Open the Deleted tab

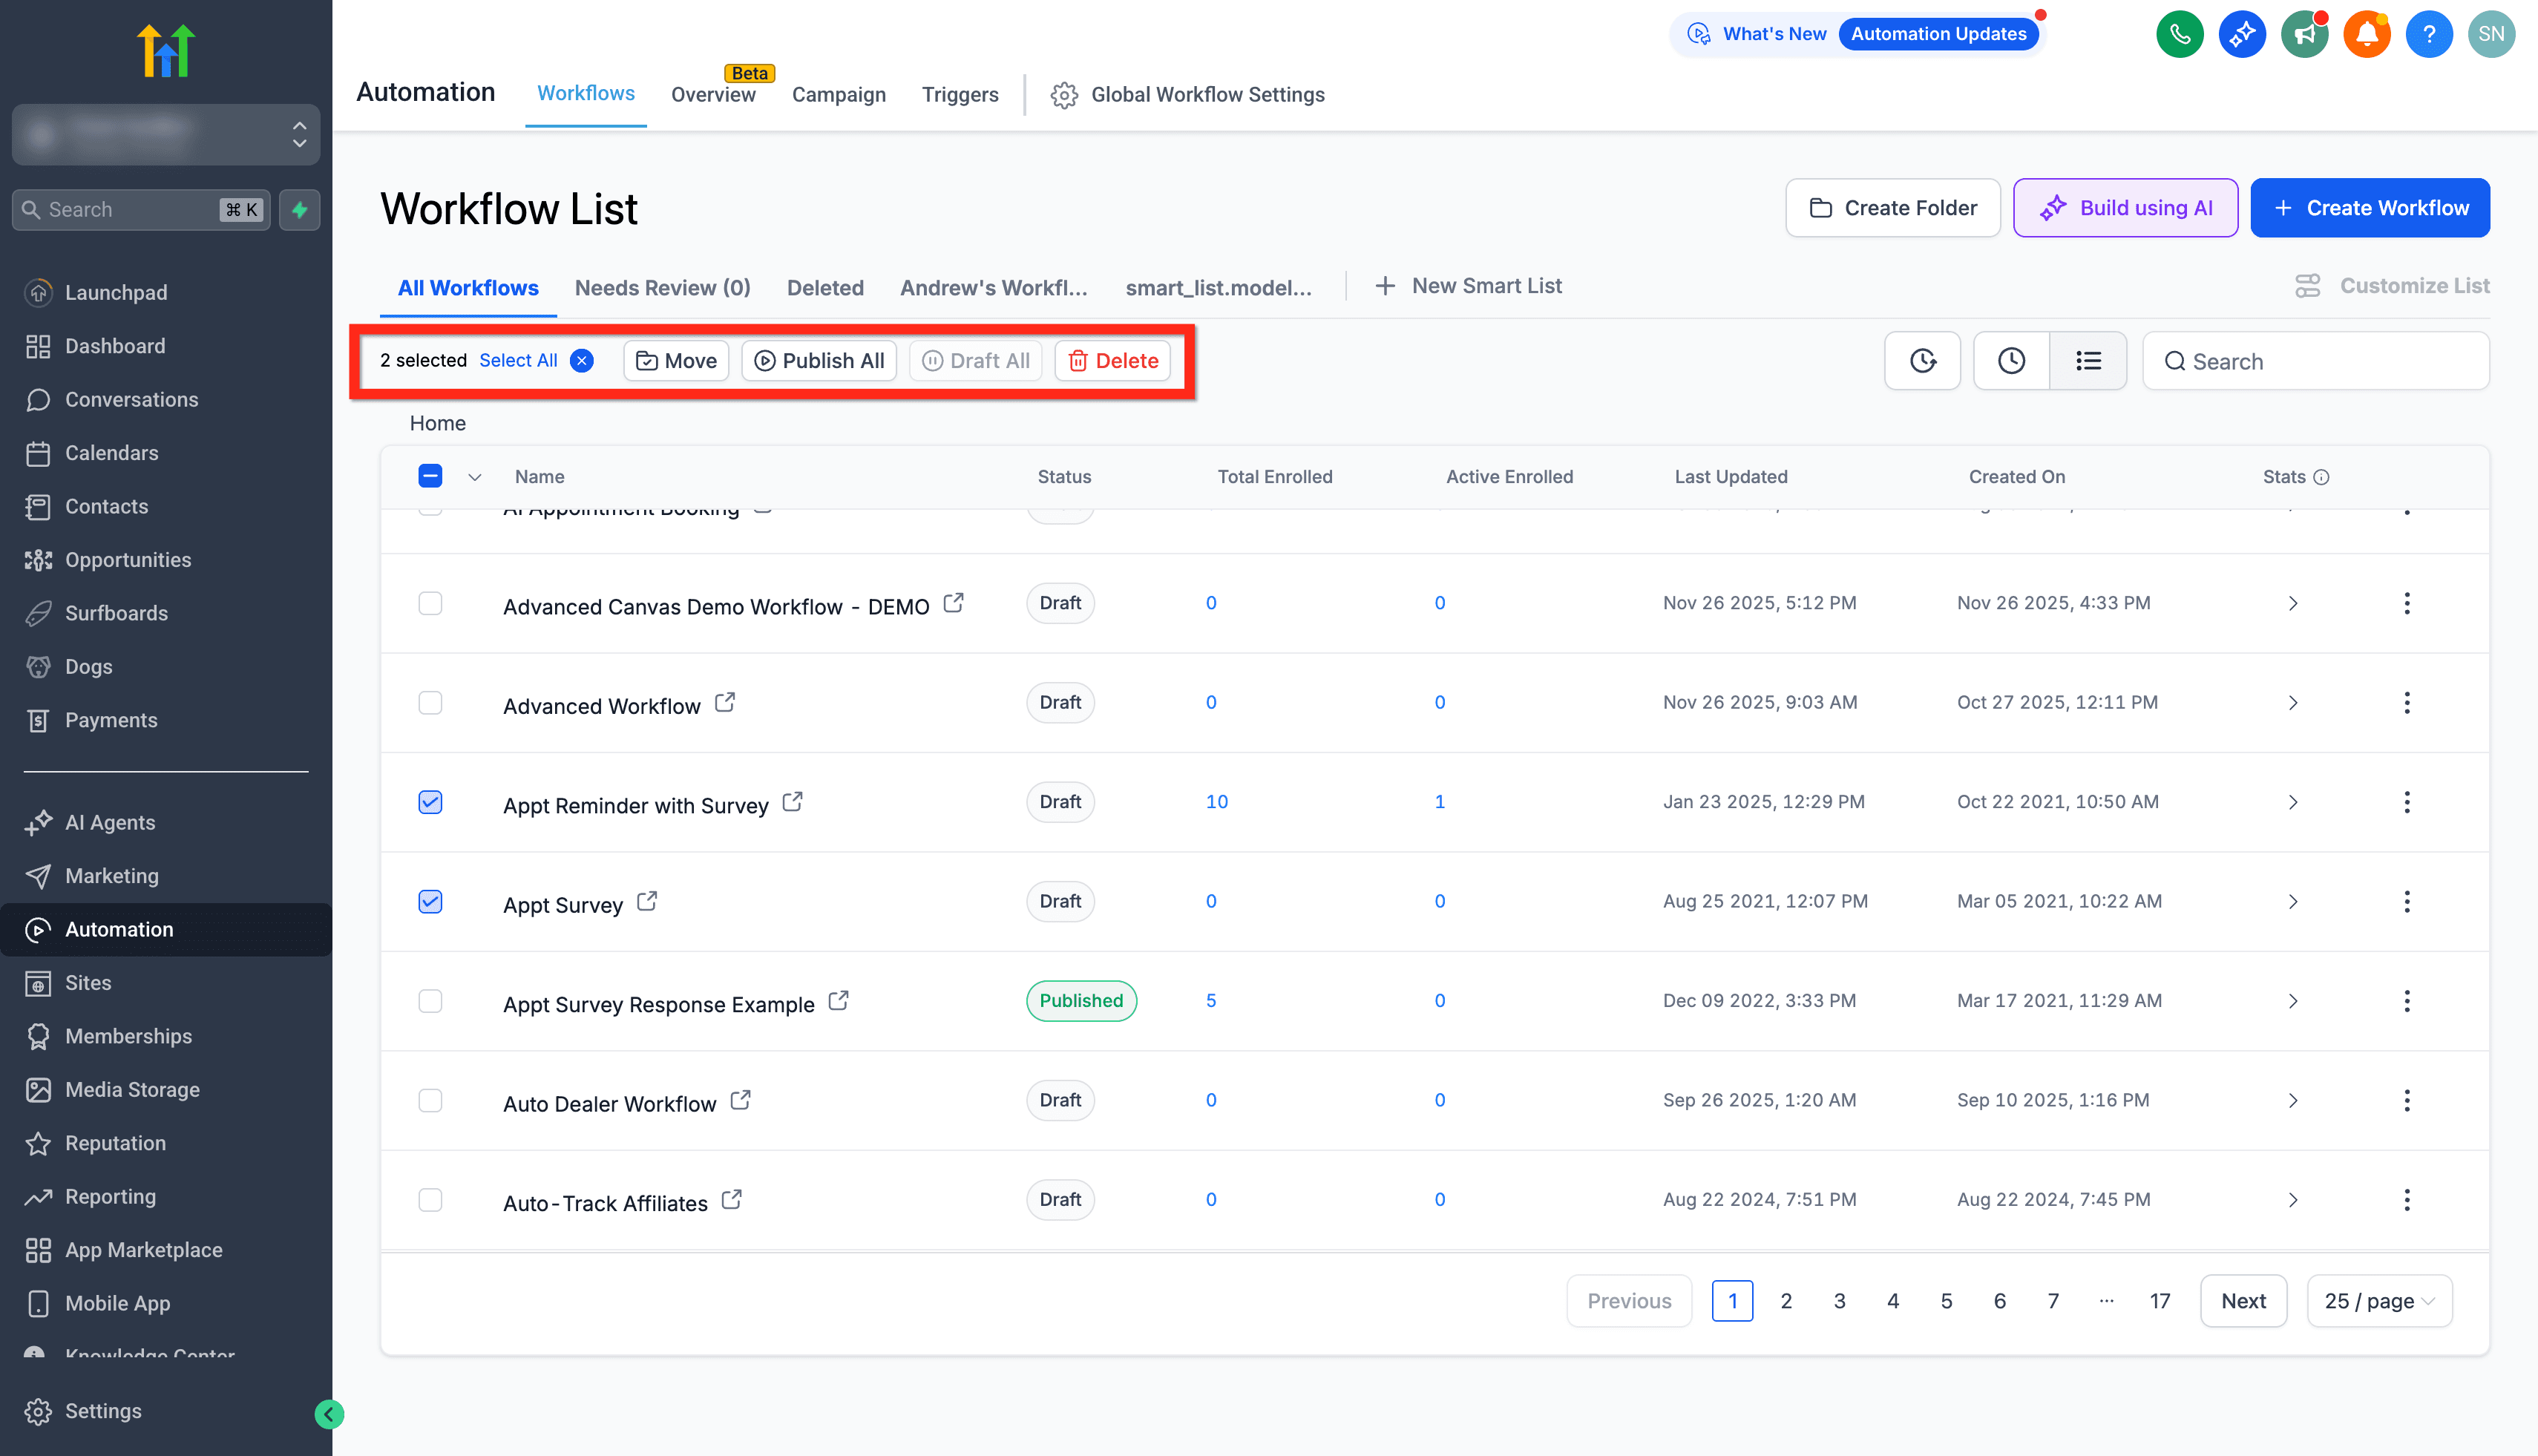tap(825, 288)
